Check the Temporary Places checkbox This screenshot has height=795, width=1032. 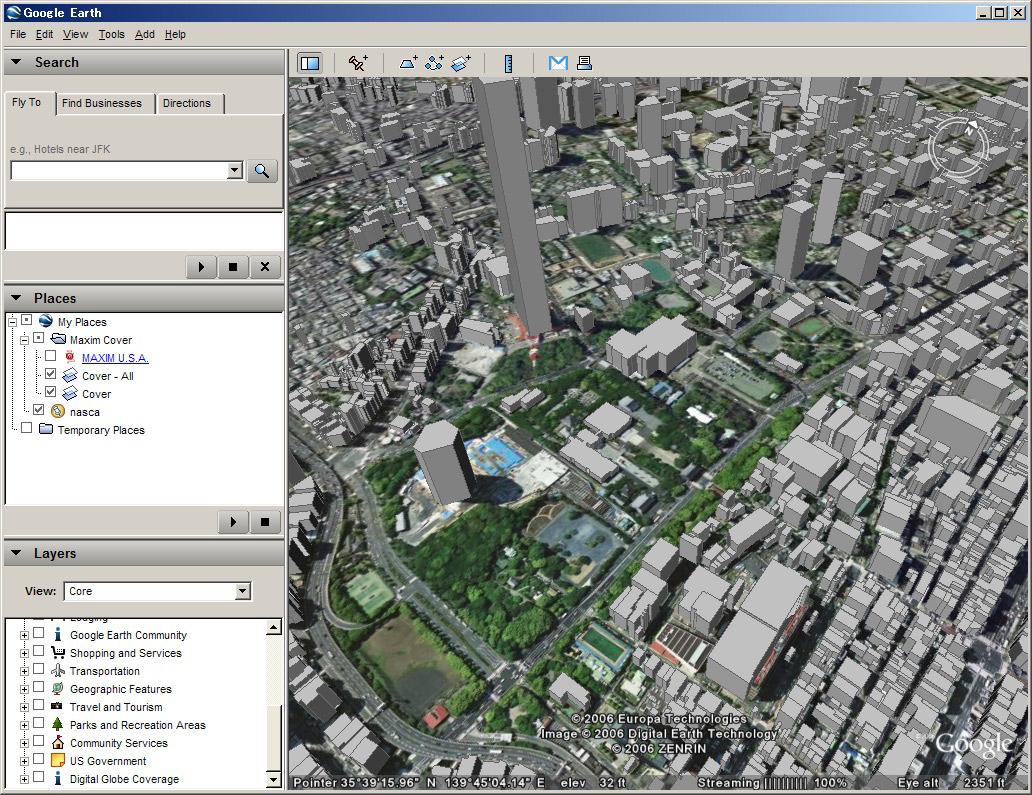[27, 429]
